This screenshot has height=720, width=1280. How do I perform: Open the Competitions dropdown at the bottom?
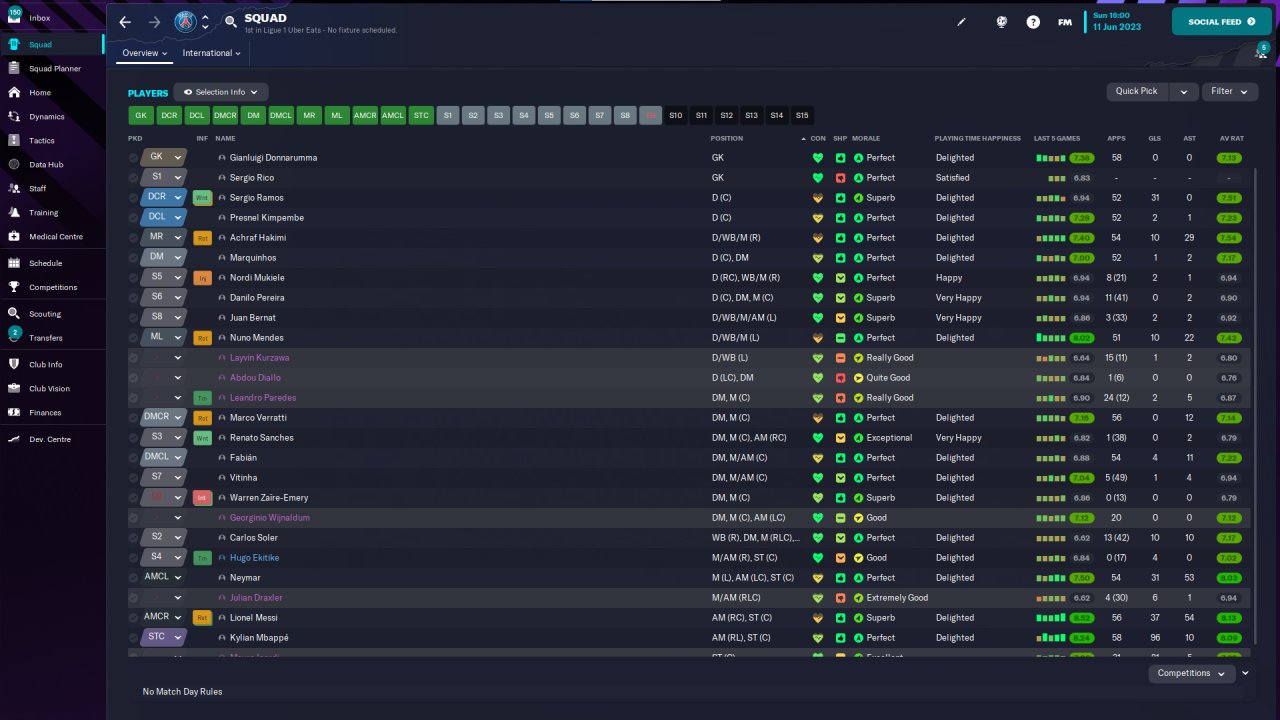pos(1191,673)
